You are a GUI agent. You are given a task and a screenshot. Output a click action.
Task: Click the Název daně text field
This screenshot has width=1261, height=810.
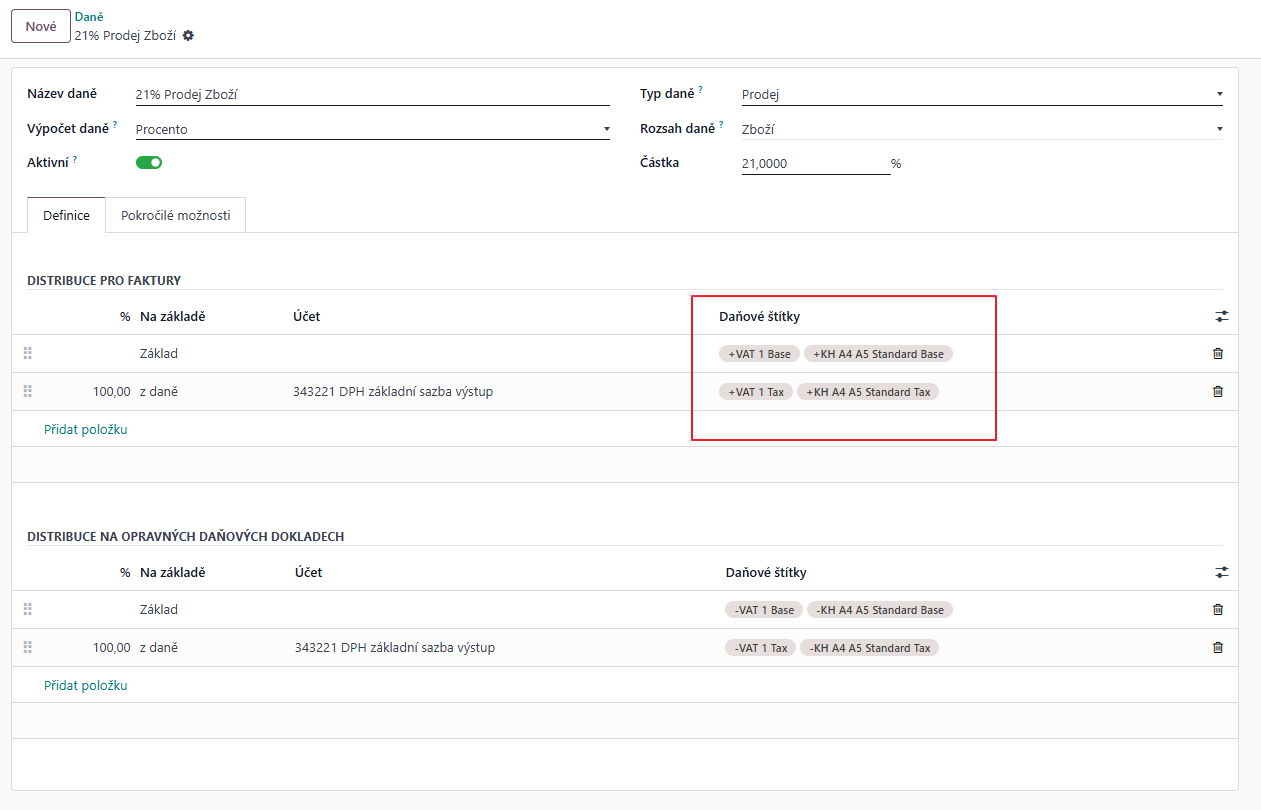click(372, 95)
